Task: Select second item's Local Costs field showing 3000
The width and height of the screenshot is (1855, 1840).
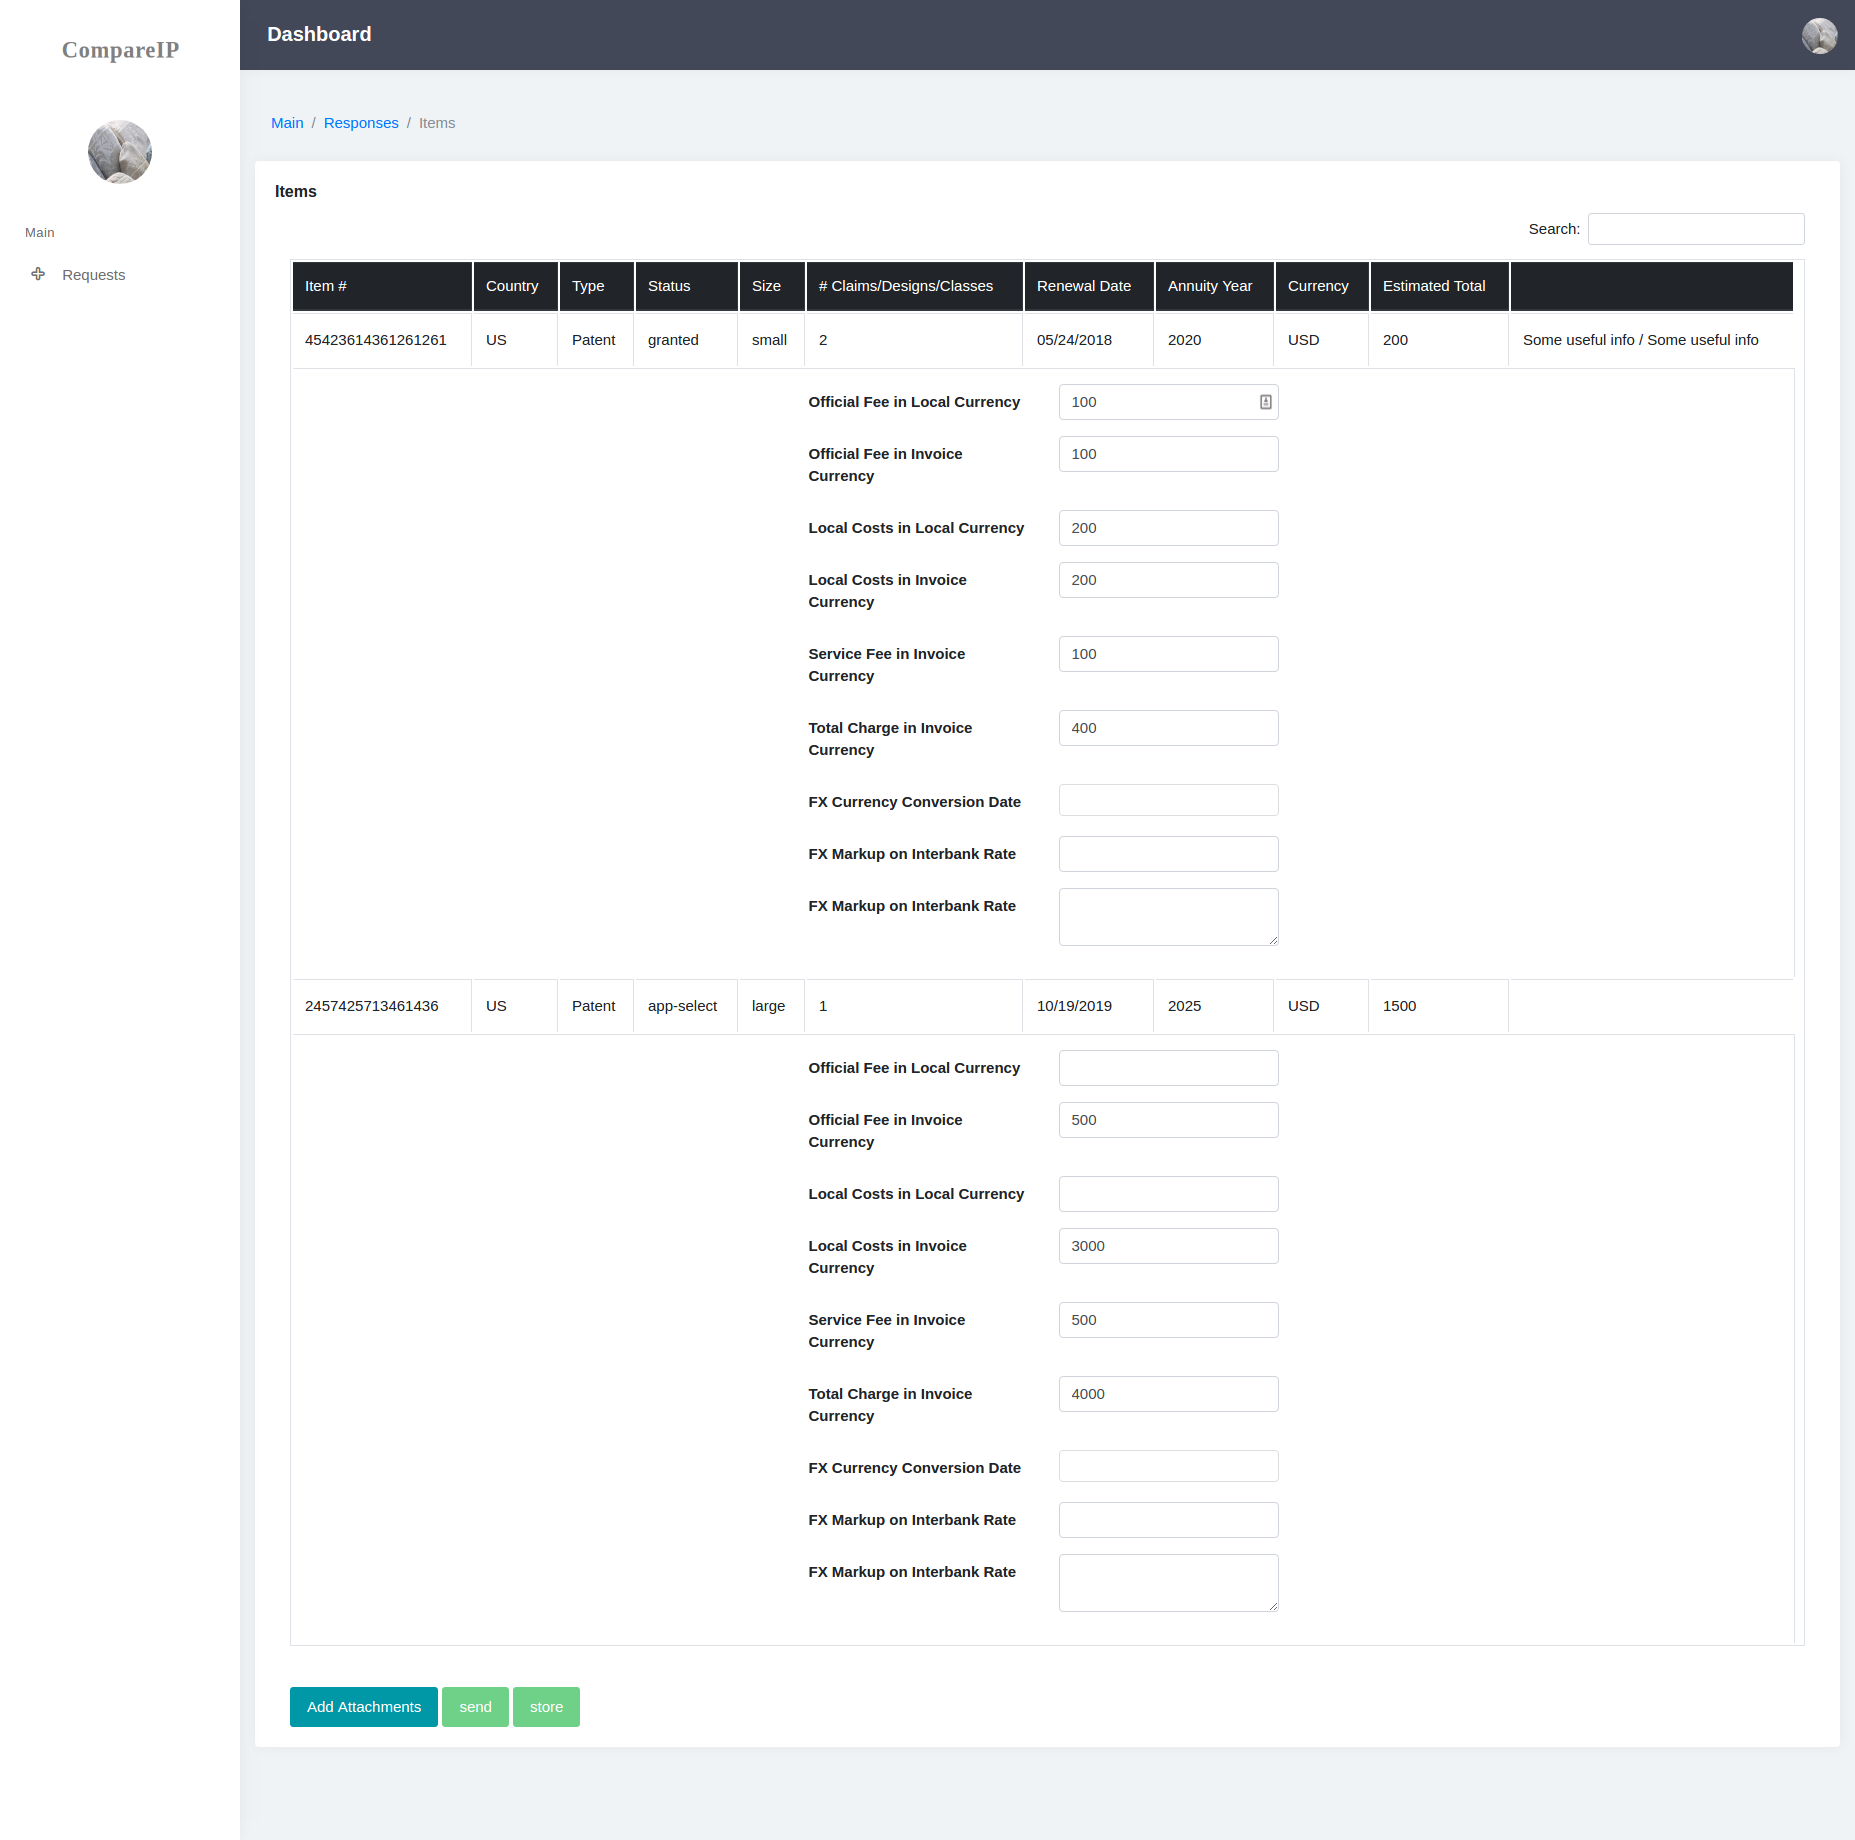Action: (1168, 1246)
